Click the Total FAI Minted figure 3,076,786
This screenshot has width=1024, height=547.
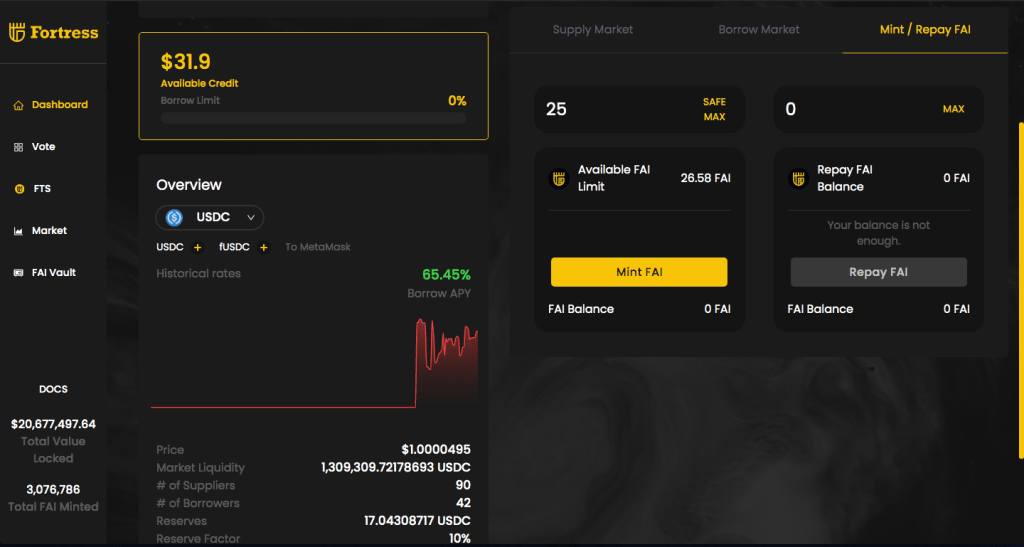pyautogui.click(x=53, y=490)
